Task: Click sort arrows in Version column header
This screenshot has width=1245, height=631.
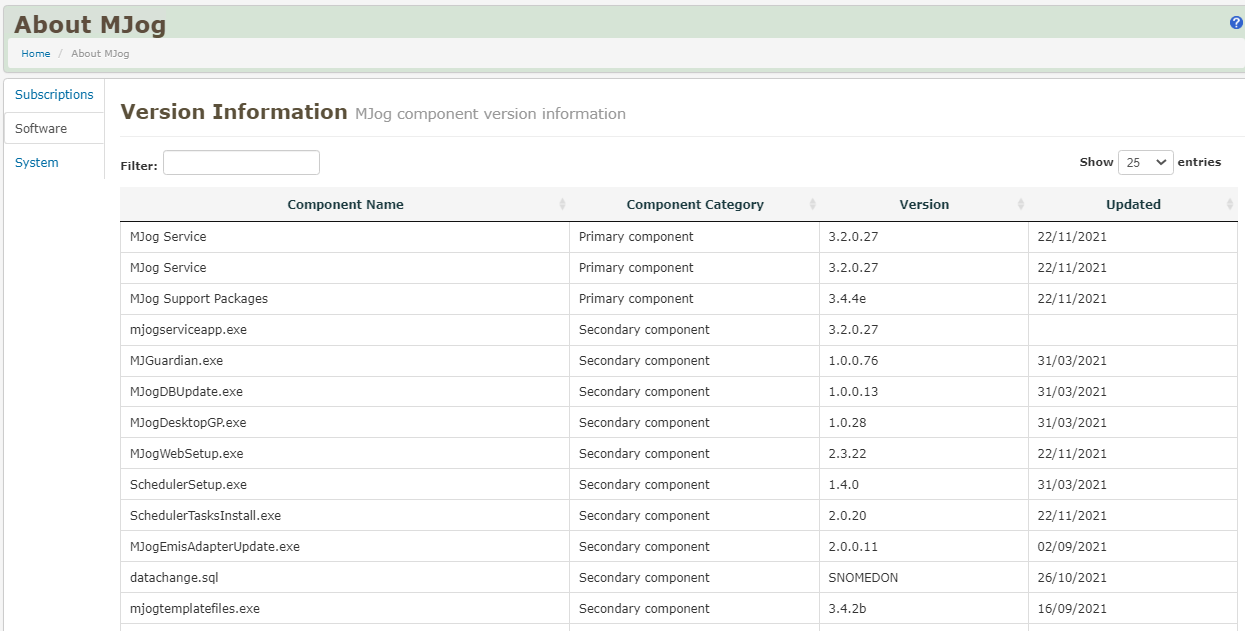Action: (x=1021, y=205)
